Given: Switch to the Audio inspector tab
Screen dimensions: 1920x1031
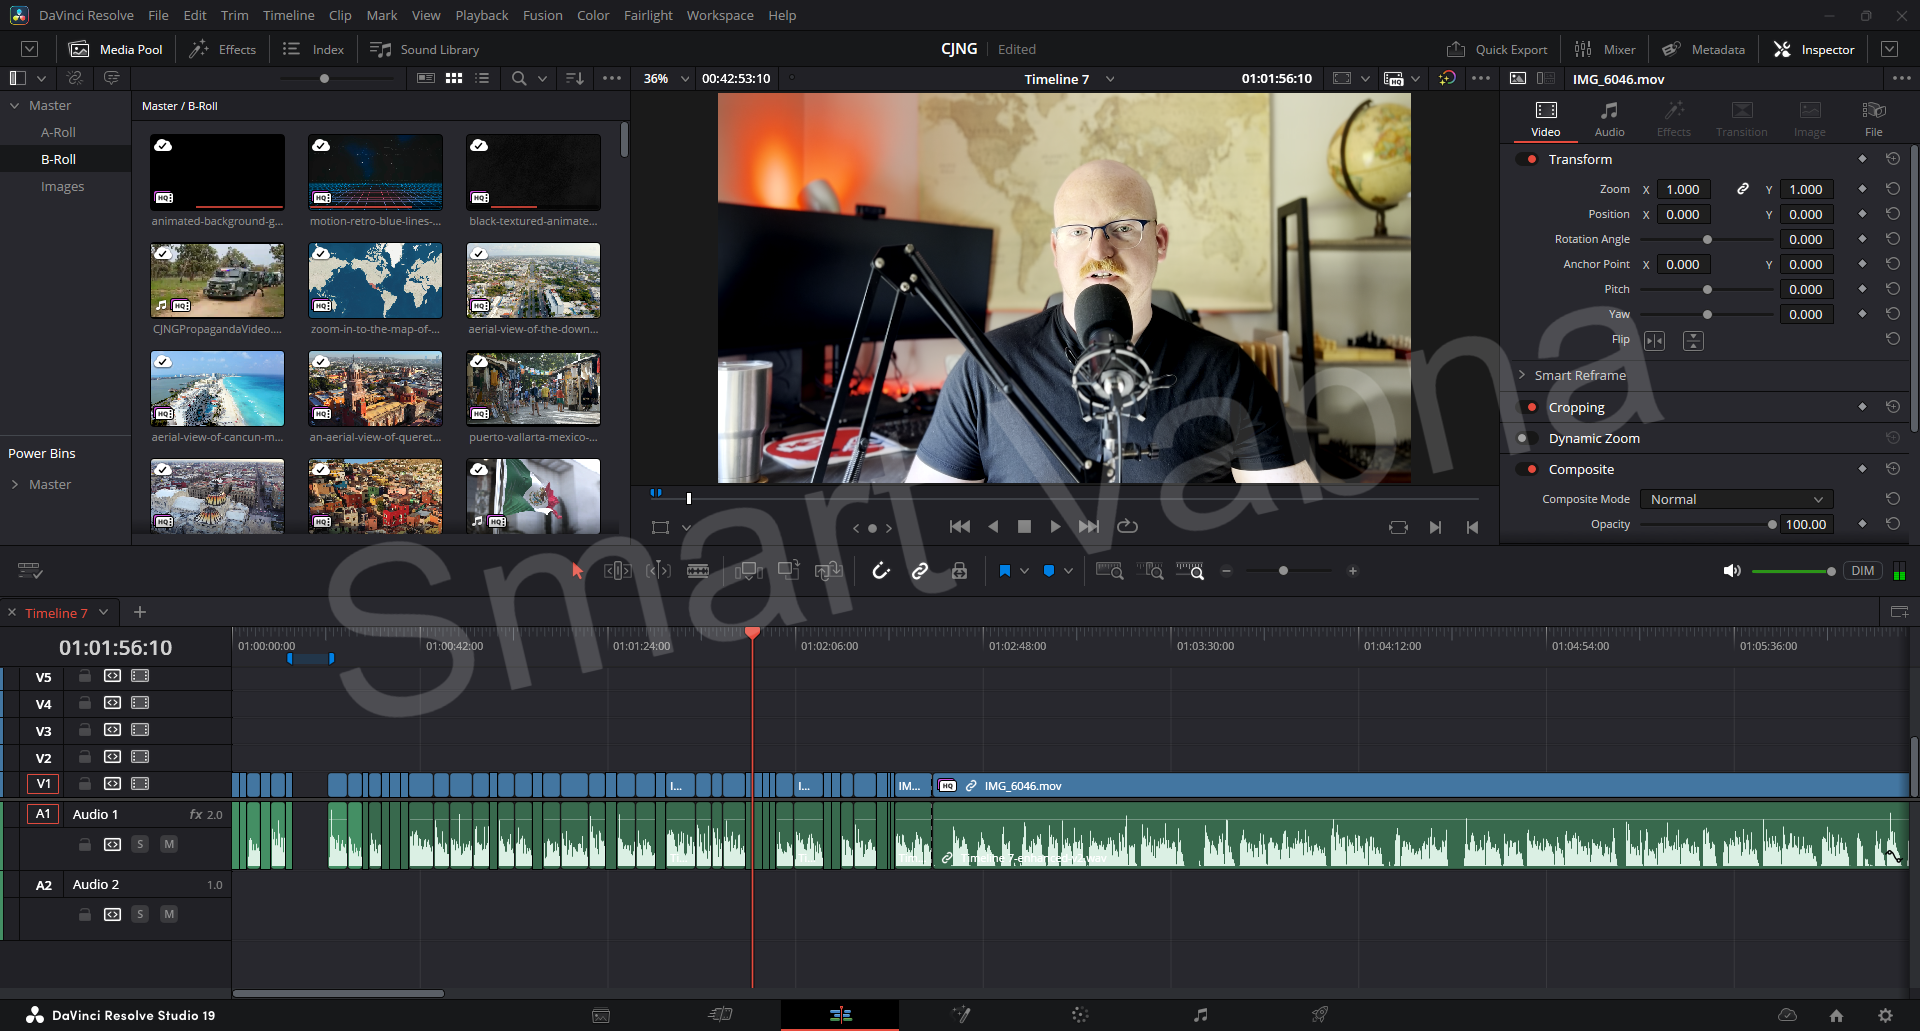Looking at the screenshot, I should click(1609, 118).
